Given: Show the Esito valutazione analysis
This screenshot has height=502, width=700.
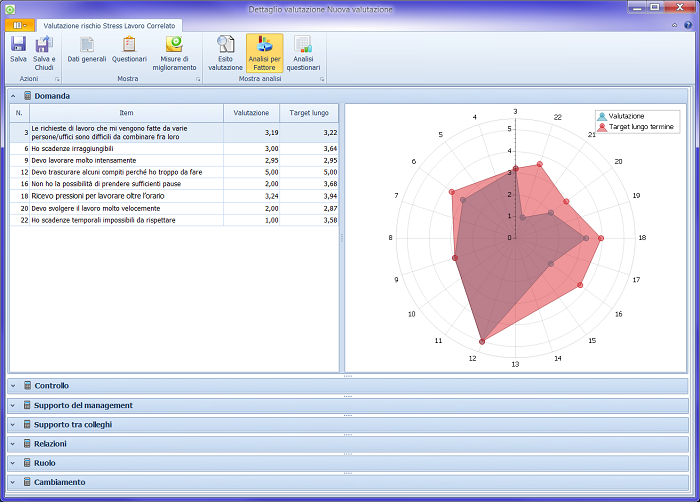Looking at the screenshot, I should (x=225, y=45).
